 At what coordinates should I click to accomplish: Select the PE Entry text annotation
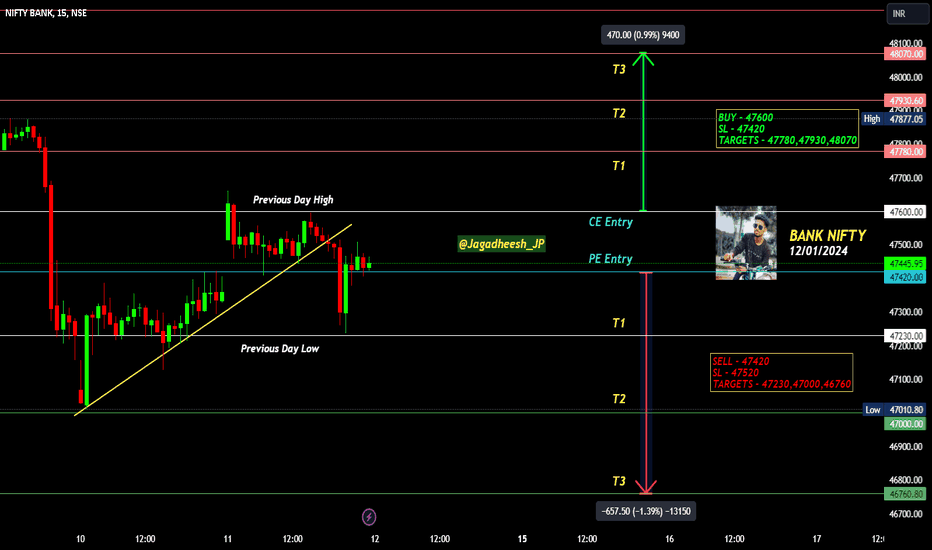tap(610, 259)
